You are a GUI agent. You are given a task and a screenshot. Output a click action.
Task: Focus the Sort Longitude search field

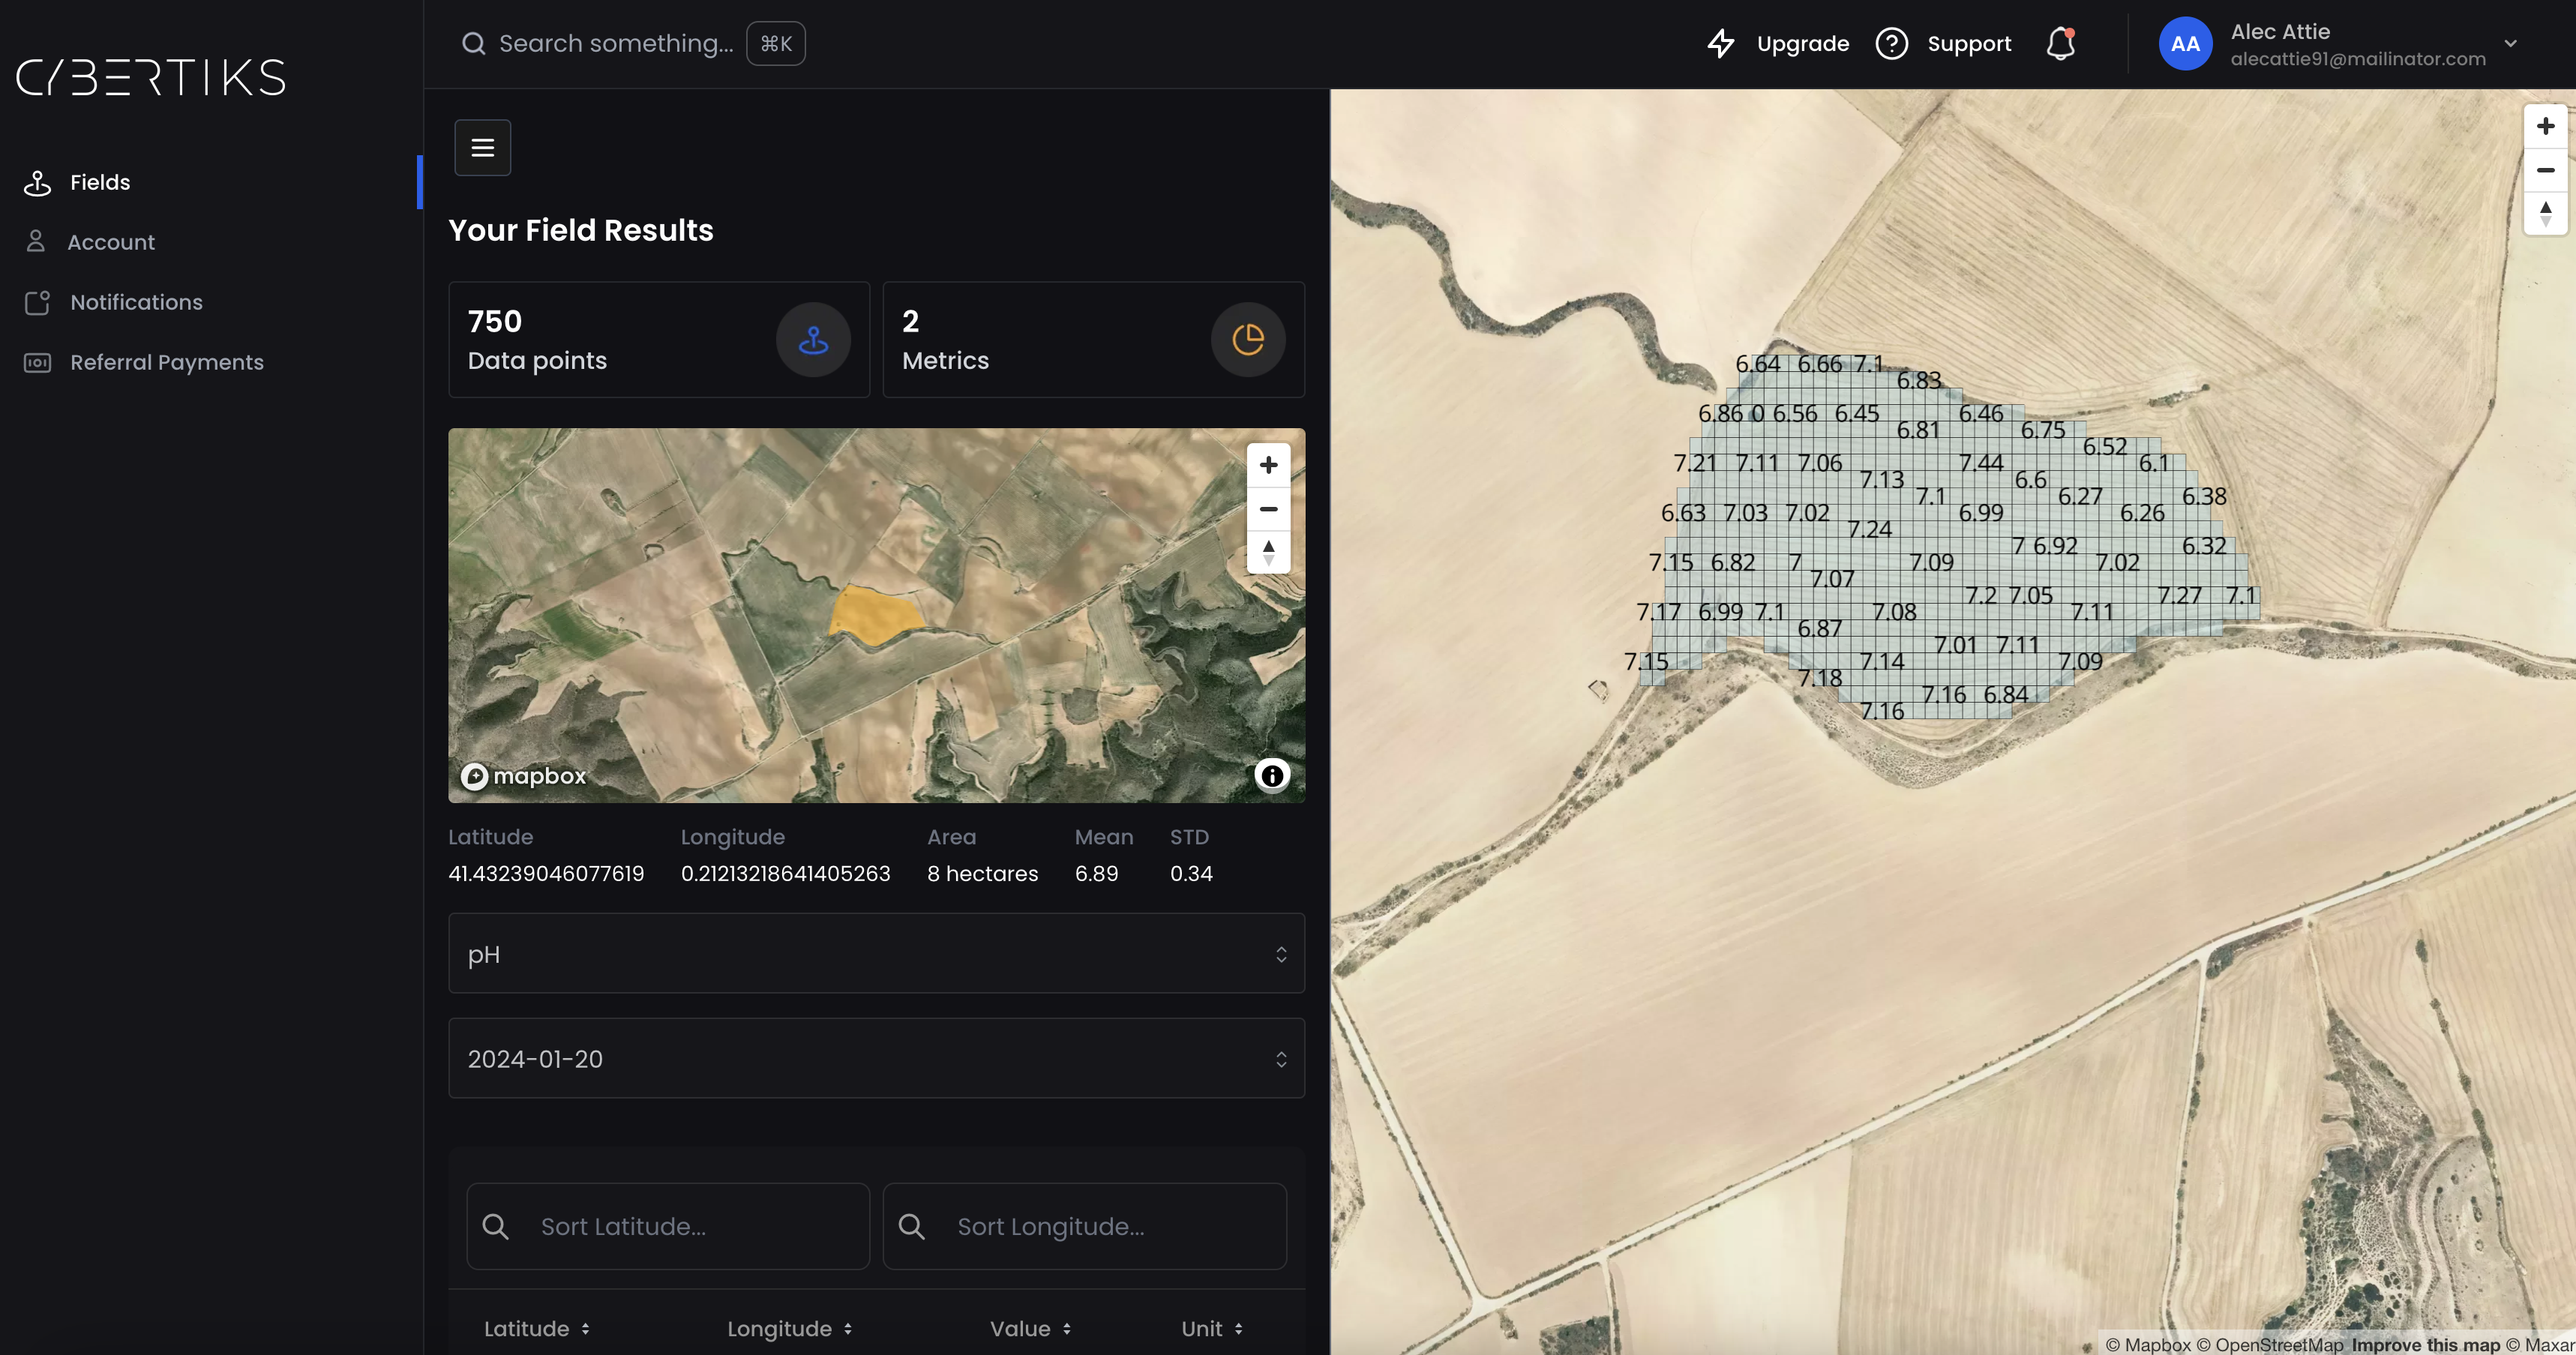pyautogui.click(x=1085, y=1226)
